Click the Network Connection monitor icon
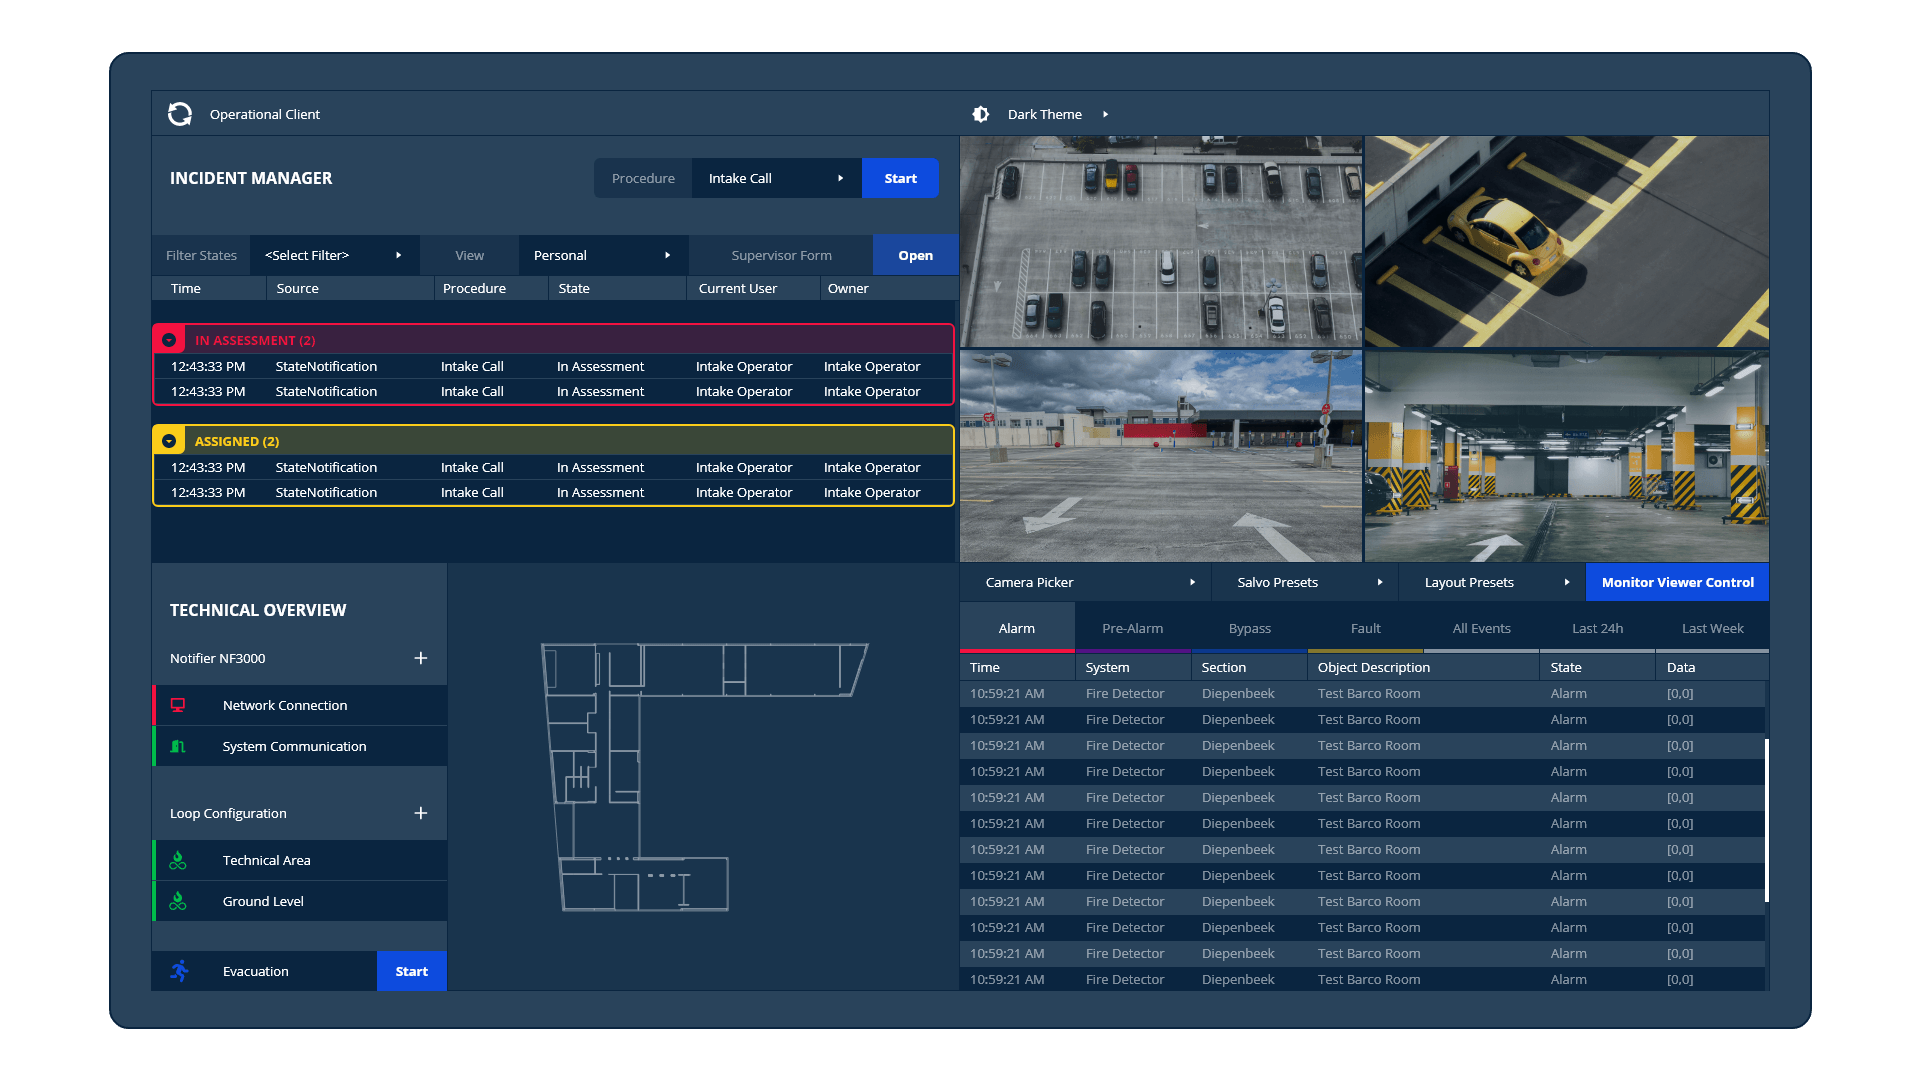 click(178, 705)
